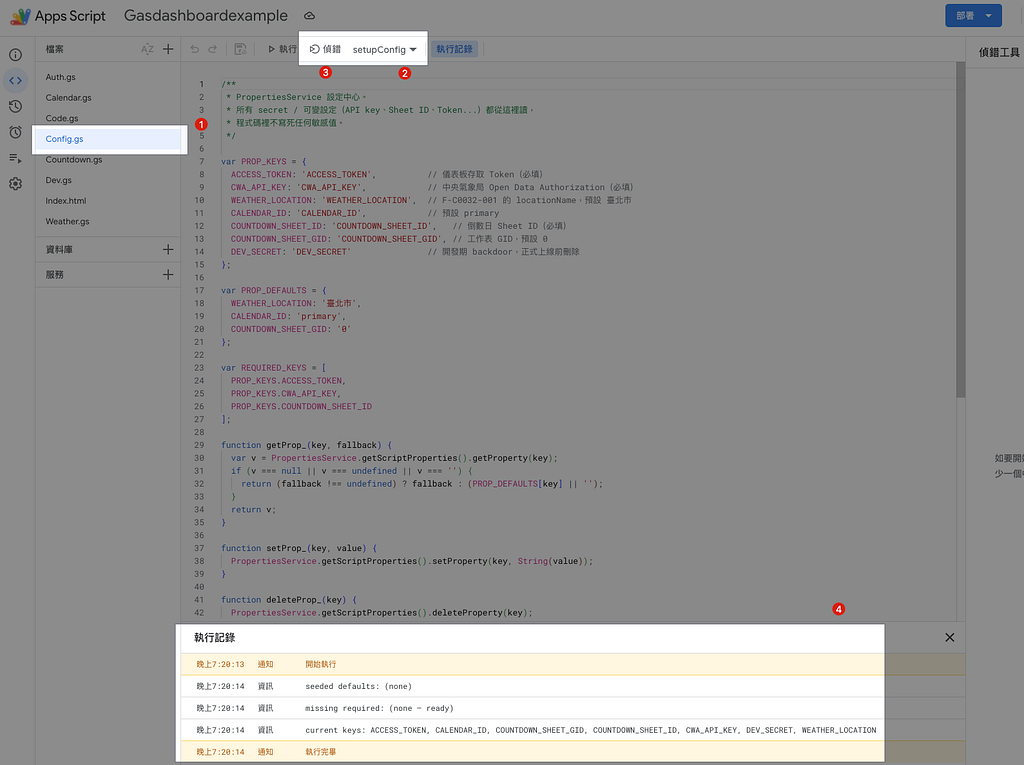The height and width of the screenshot is (765, 1024).
Task: Start debugging with 偵錯 button
Action: (325, 49)
